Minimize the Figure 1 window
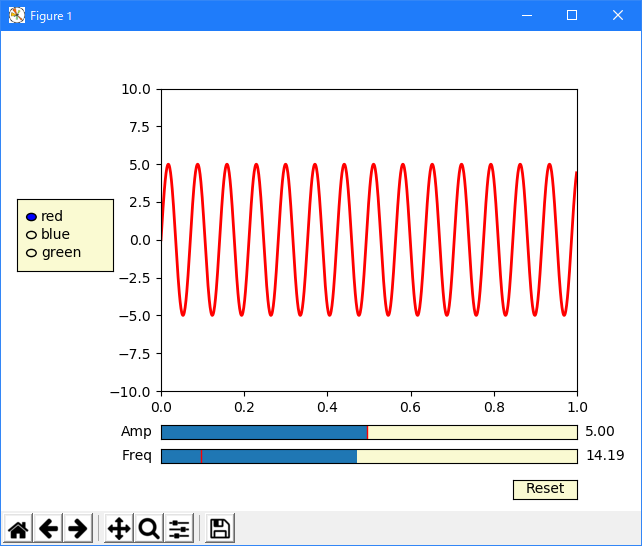642x546 pixels. 525,16
